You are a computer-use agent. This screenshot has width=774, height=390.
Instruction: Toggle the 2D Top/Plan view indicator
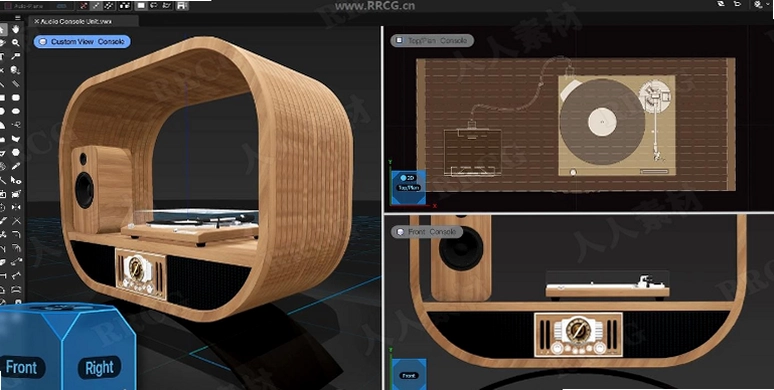(408, 178)
